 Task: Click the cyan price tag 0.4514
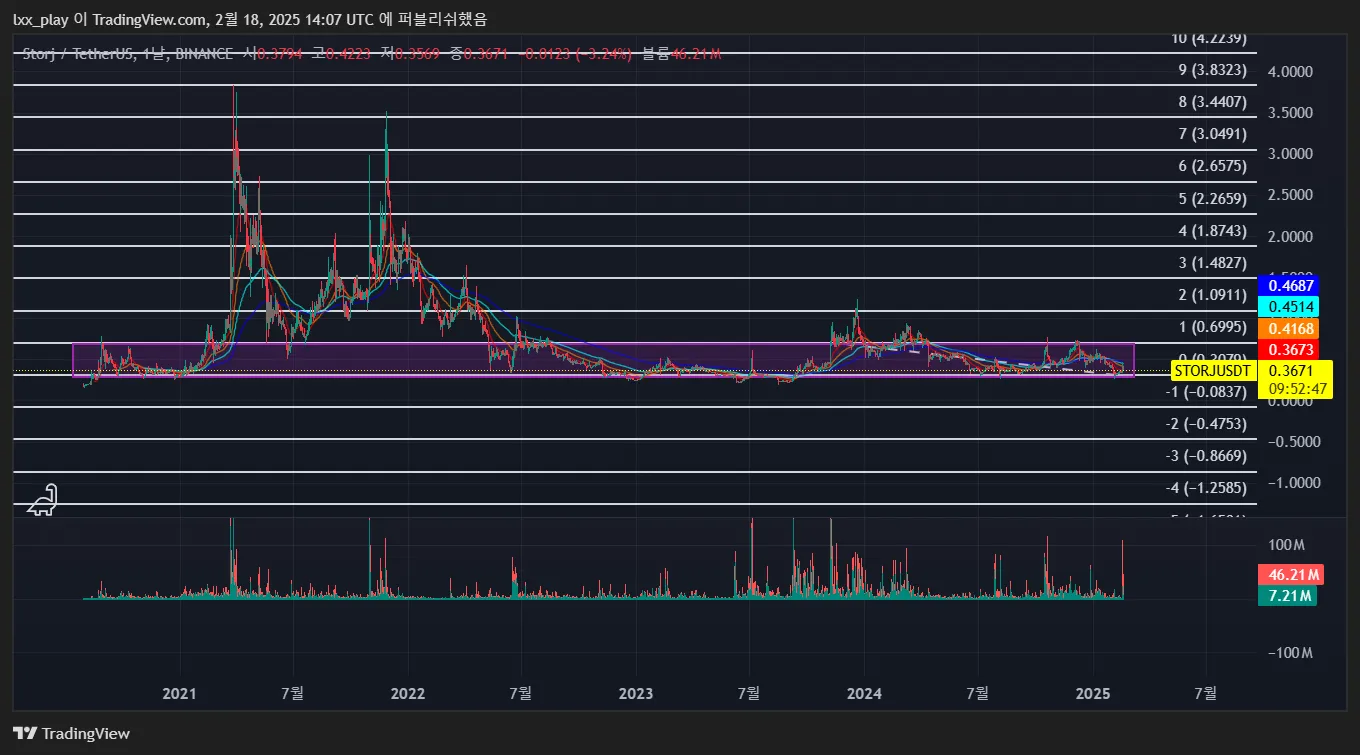tap(1291, 307)
